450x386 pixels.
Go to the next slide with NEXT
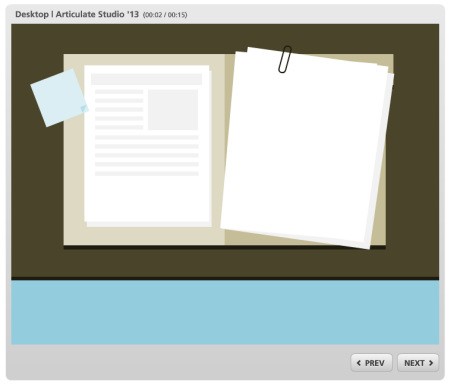tap(418, 363)
